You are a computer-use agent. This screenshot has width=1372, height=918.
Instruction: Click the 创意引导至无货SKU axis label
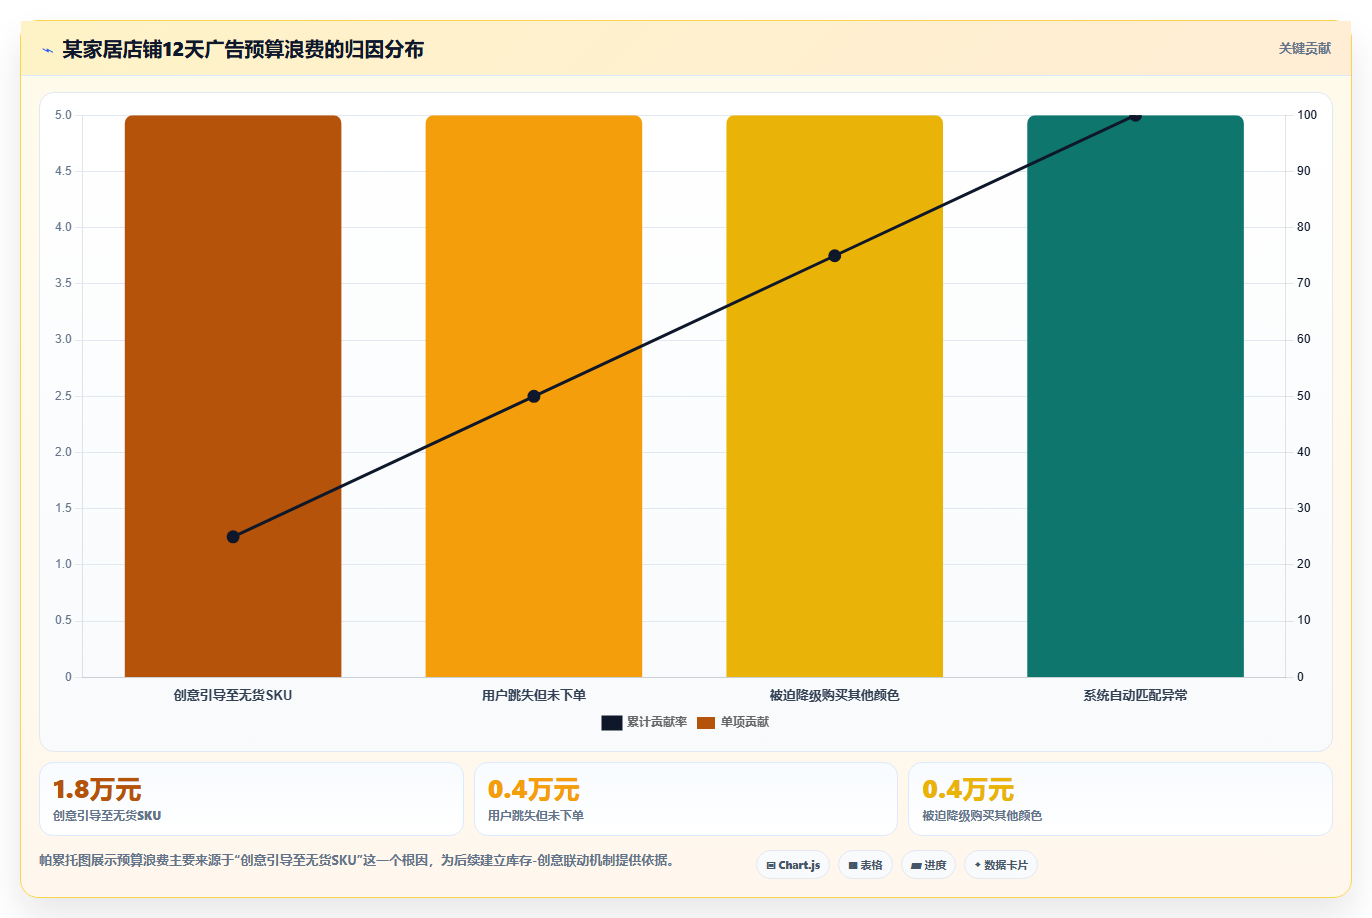pos(233,695)
